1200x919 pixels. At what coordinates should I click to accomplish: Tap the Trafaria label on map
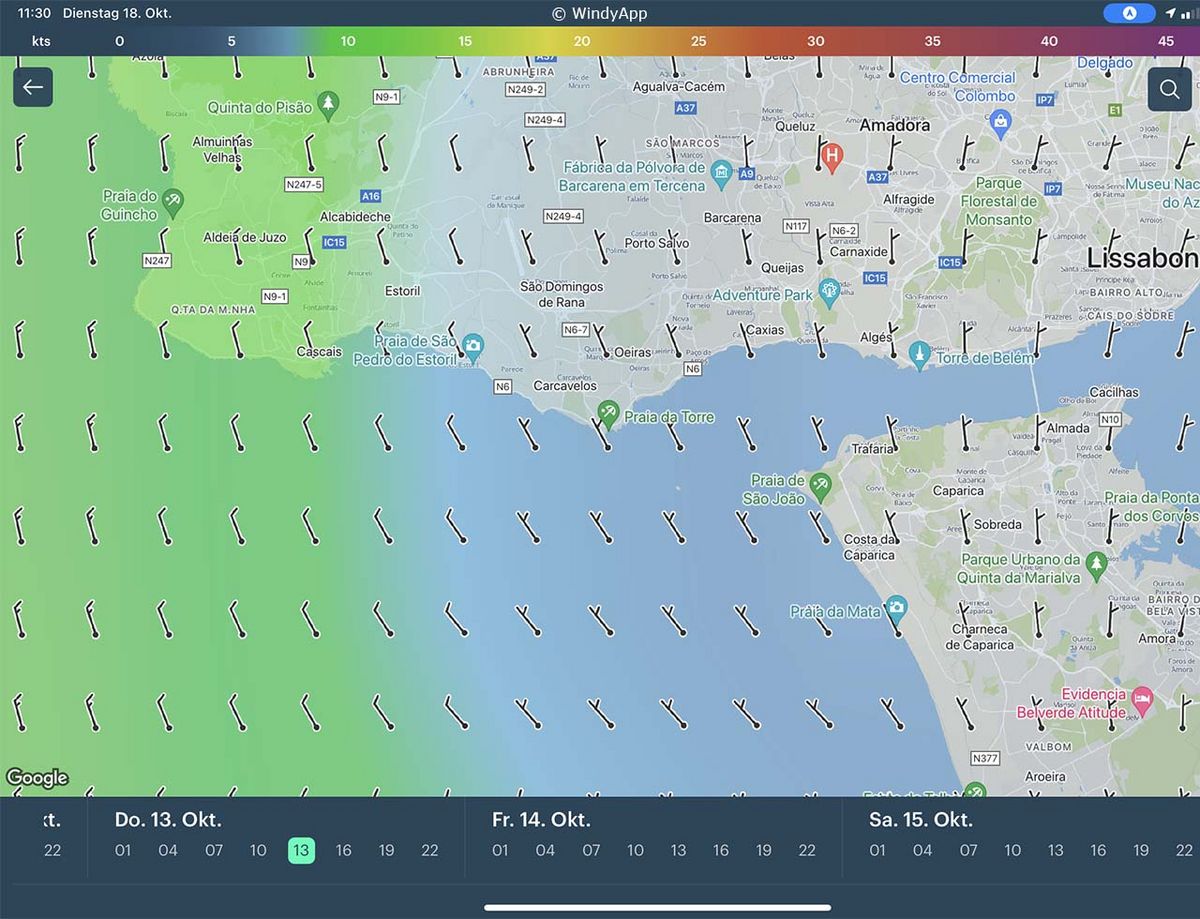pos(872,449)
